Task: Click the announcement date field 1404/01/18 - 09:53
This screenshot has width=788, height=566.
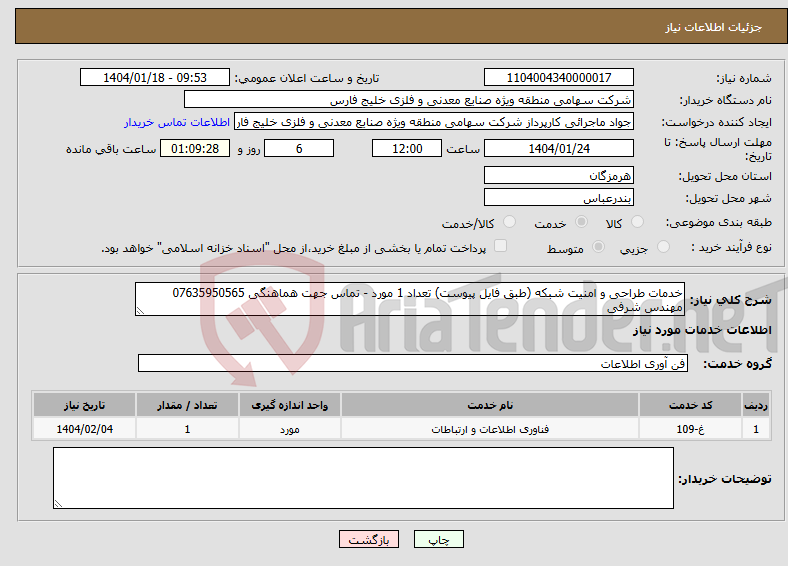Action: click(155, 77)
